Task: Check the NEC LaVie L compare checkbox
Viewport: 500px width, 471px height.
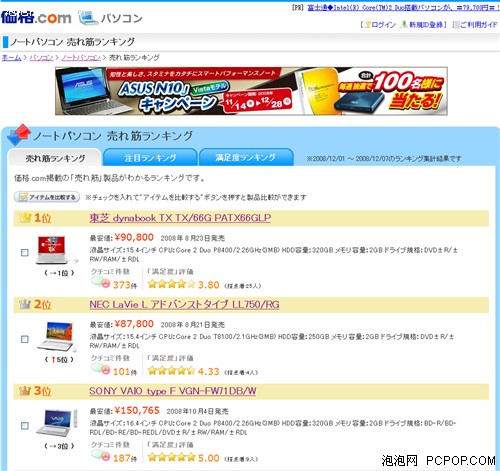Action: (25, 339)
